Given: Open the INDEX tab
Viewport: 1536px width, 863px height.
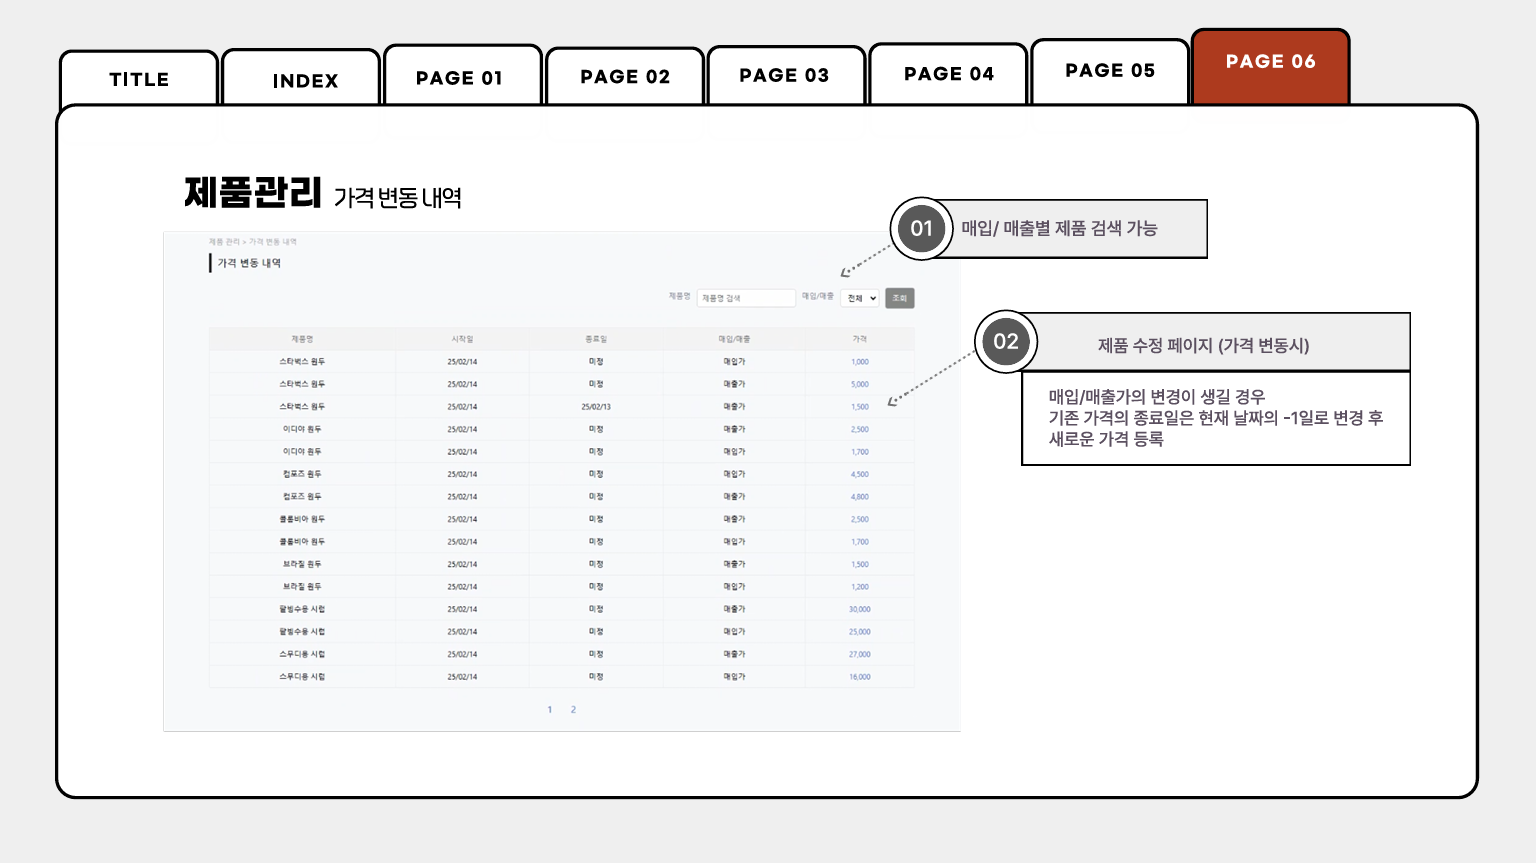Looking at the screenshot, I should point(305,80).
